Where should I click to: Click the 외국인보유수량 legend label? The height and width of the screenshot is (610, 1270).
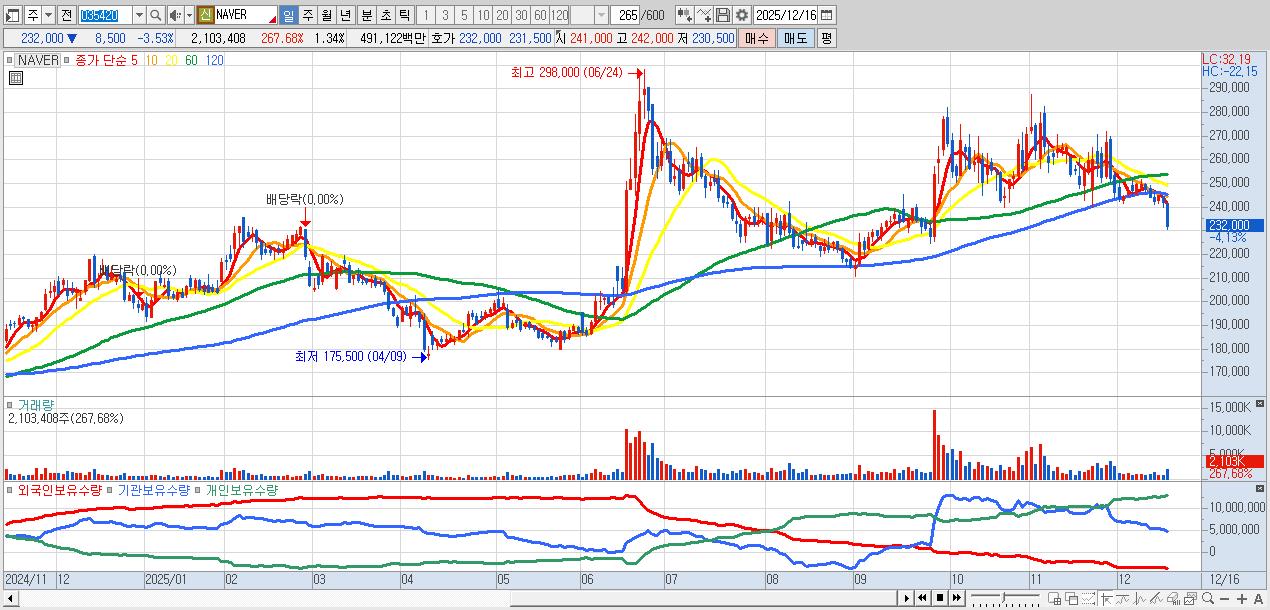60,491
